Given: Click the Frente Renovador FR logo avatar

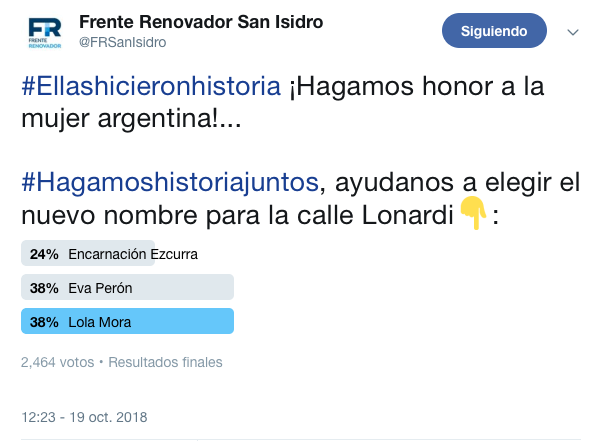Looking at the screenshot, I should [46, 32].
